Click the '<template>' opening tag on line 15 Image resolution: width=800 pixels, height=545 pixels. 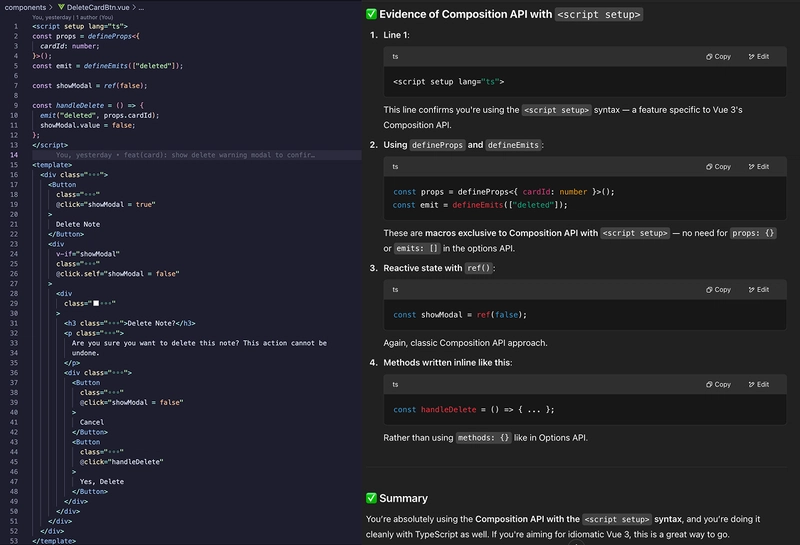tap(52, 165)
